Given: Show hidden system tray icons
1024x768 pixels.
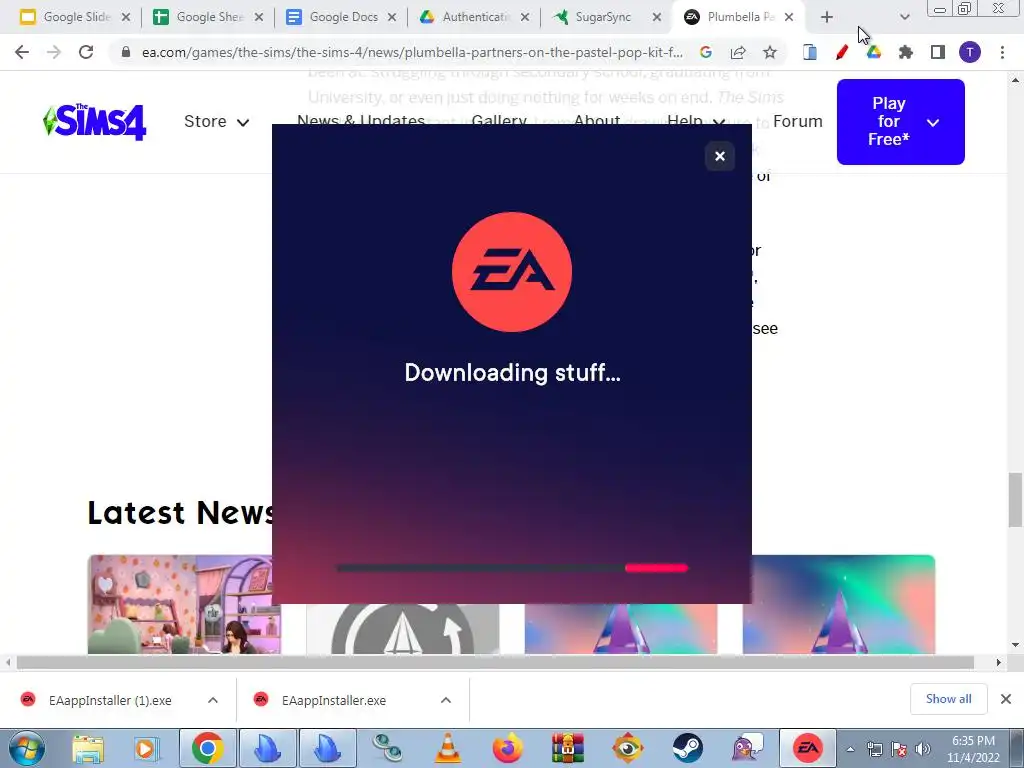Looking at the screenshot, I should [x=850, y=749].
